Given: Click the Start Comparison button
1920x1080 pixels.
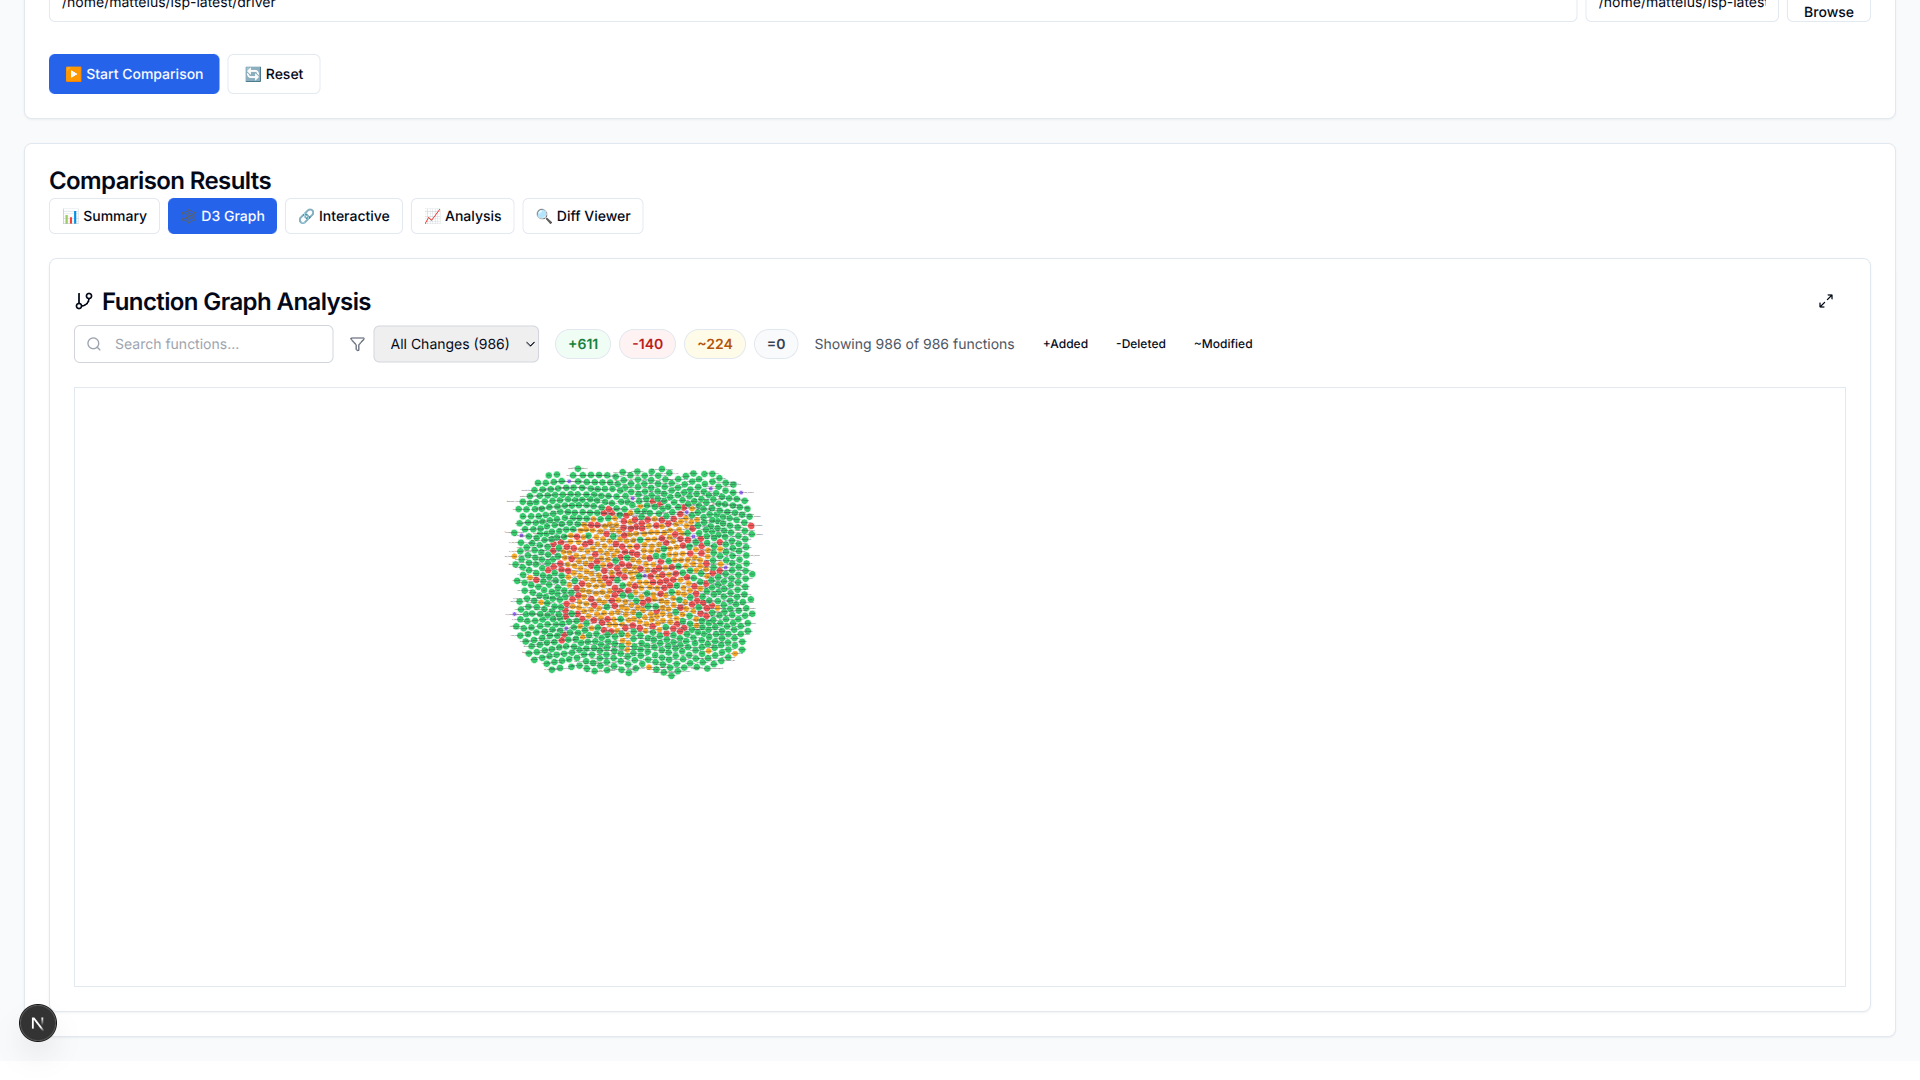Looking at the screenshot, I should (134, 74).
